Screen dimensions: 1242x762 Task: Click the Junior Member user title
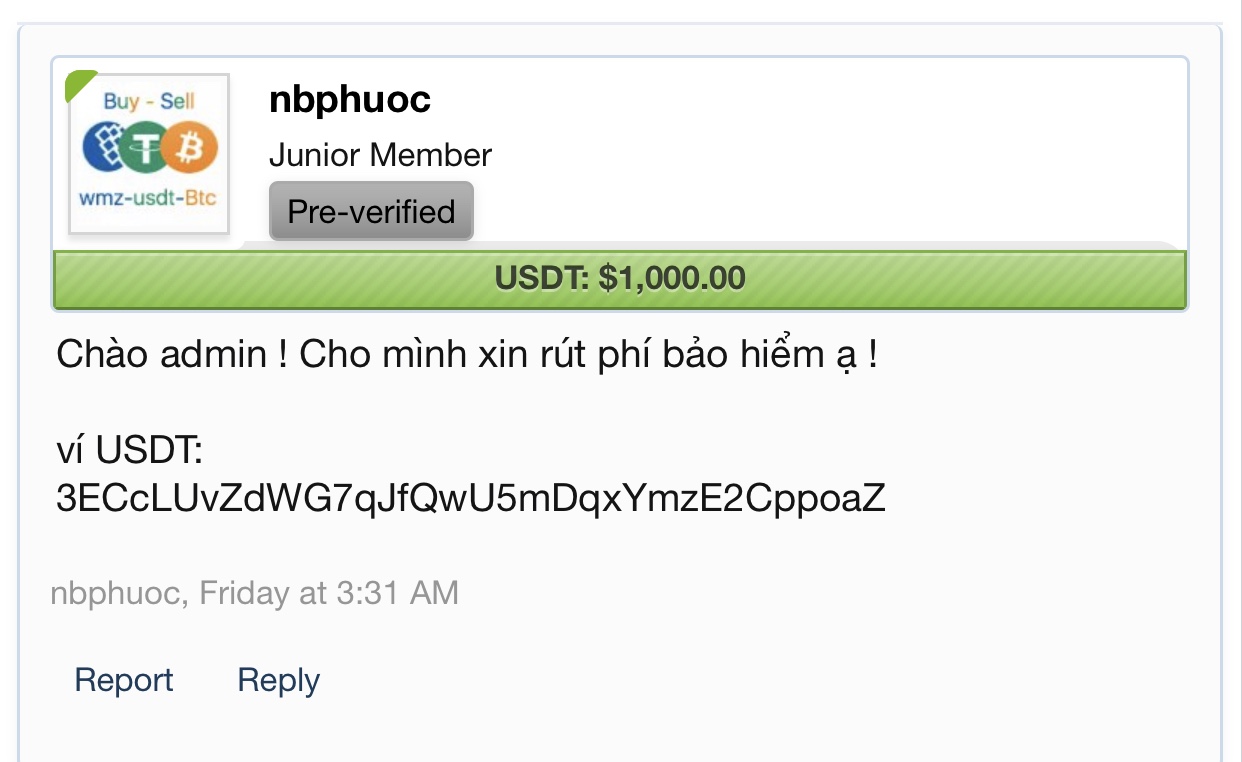(x=380, y=155)
